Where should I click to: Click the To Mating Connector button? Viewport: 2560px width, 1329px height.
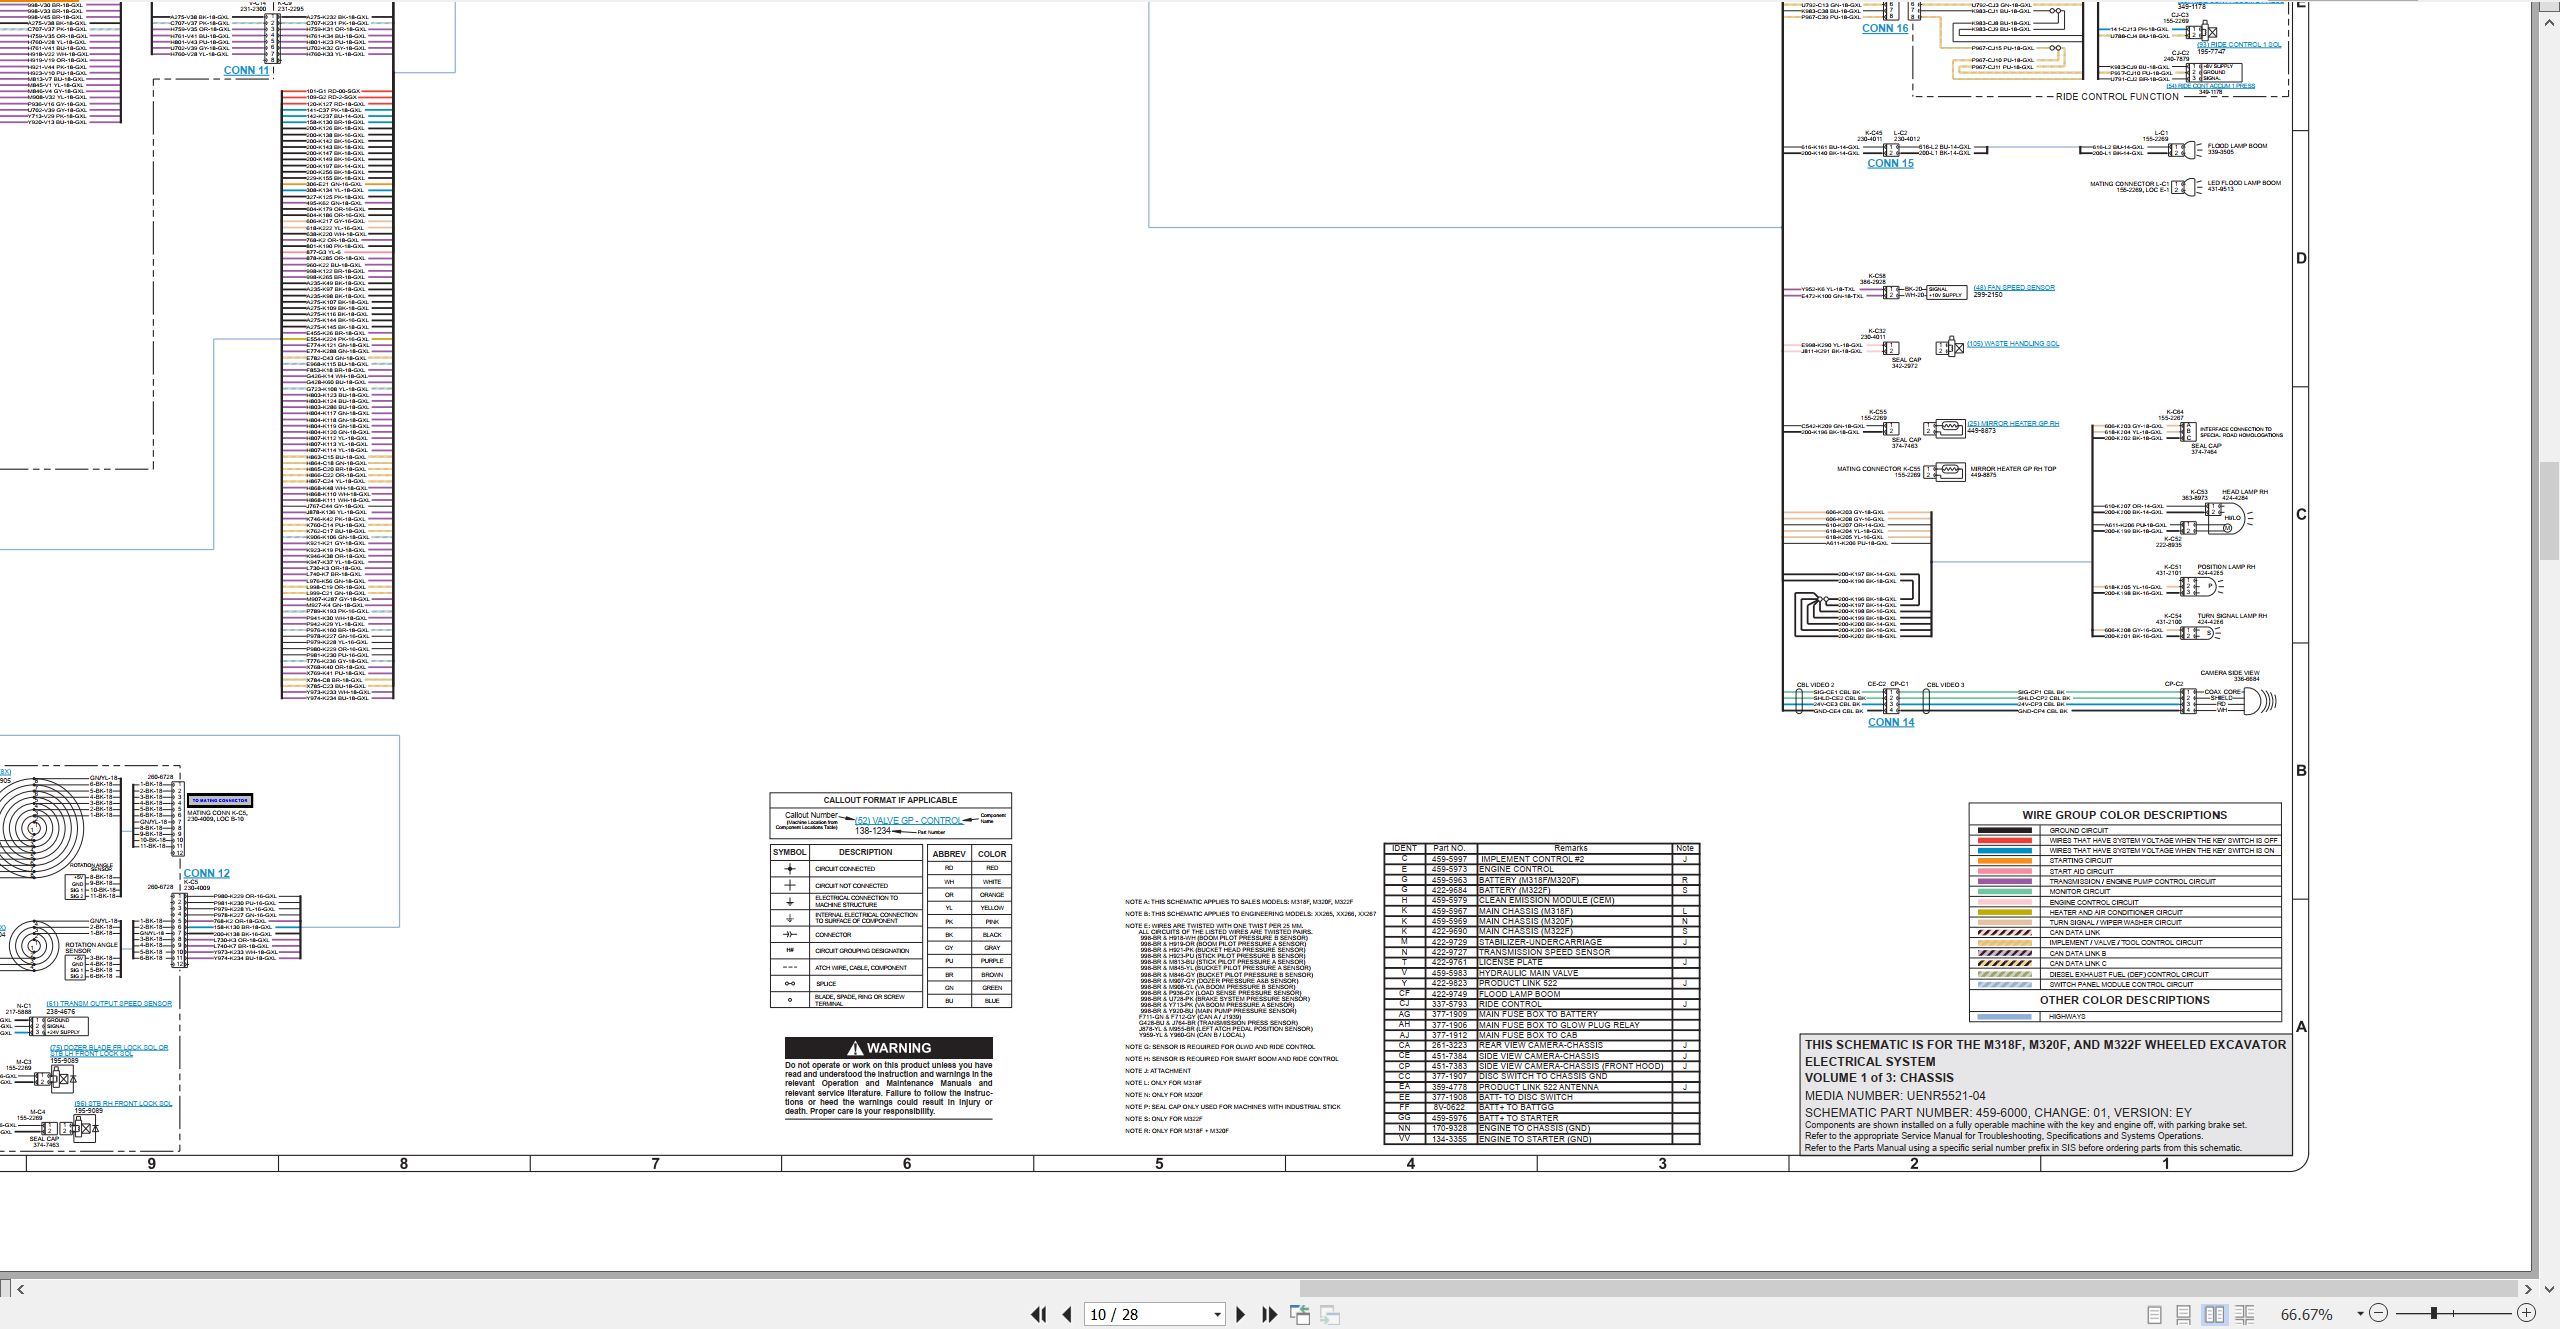pos(220,800)
